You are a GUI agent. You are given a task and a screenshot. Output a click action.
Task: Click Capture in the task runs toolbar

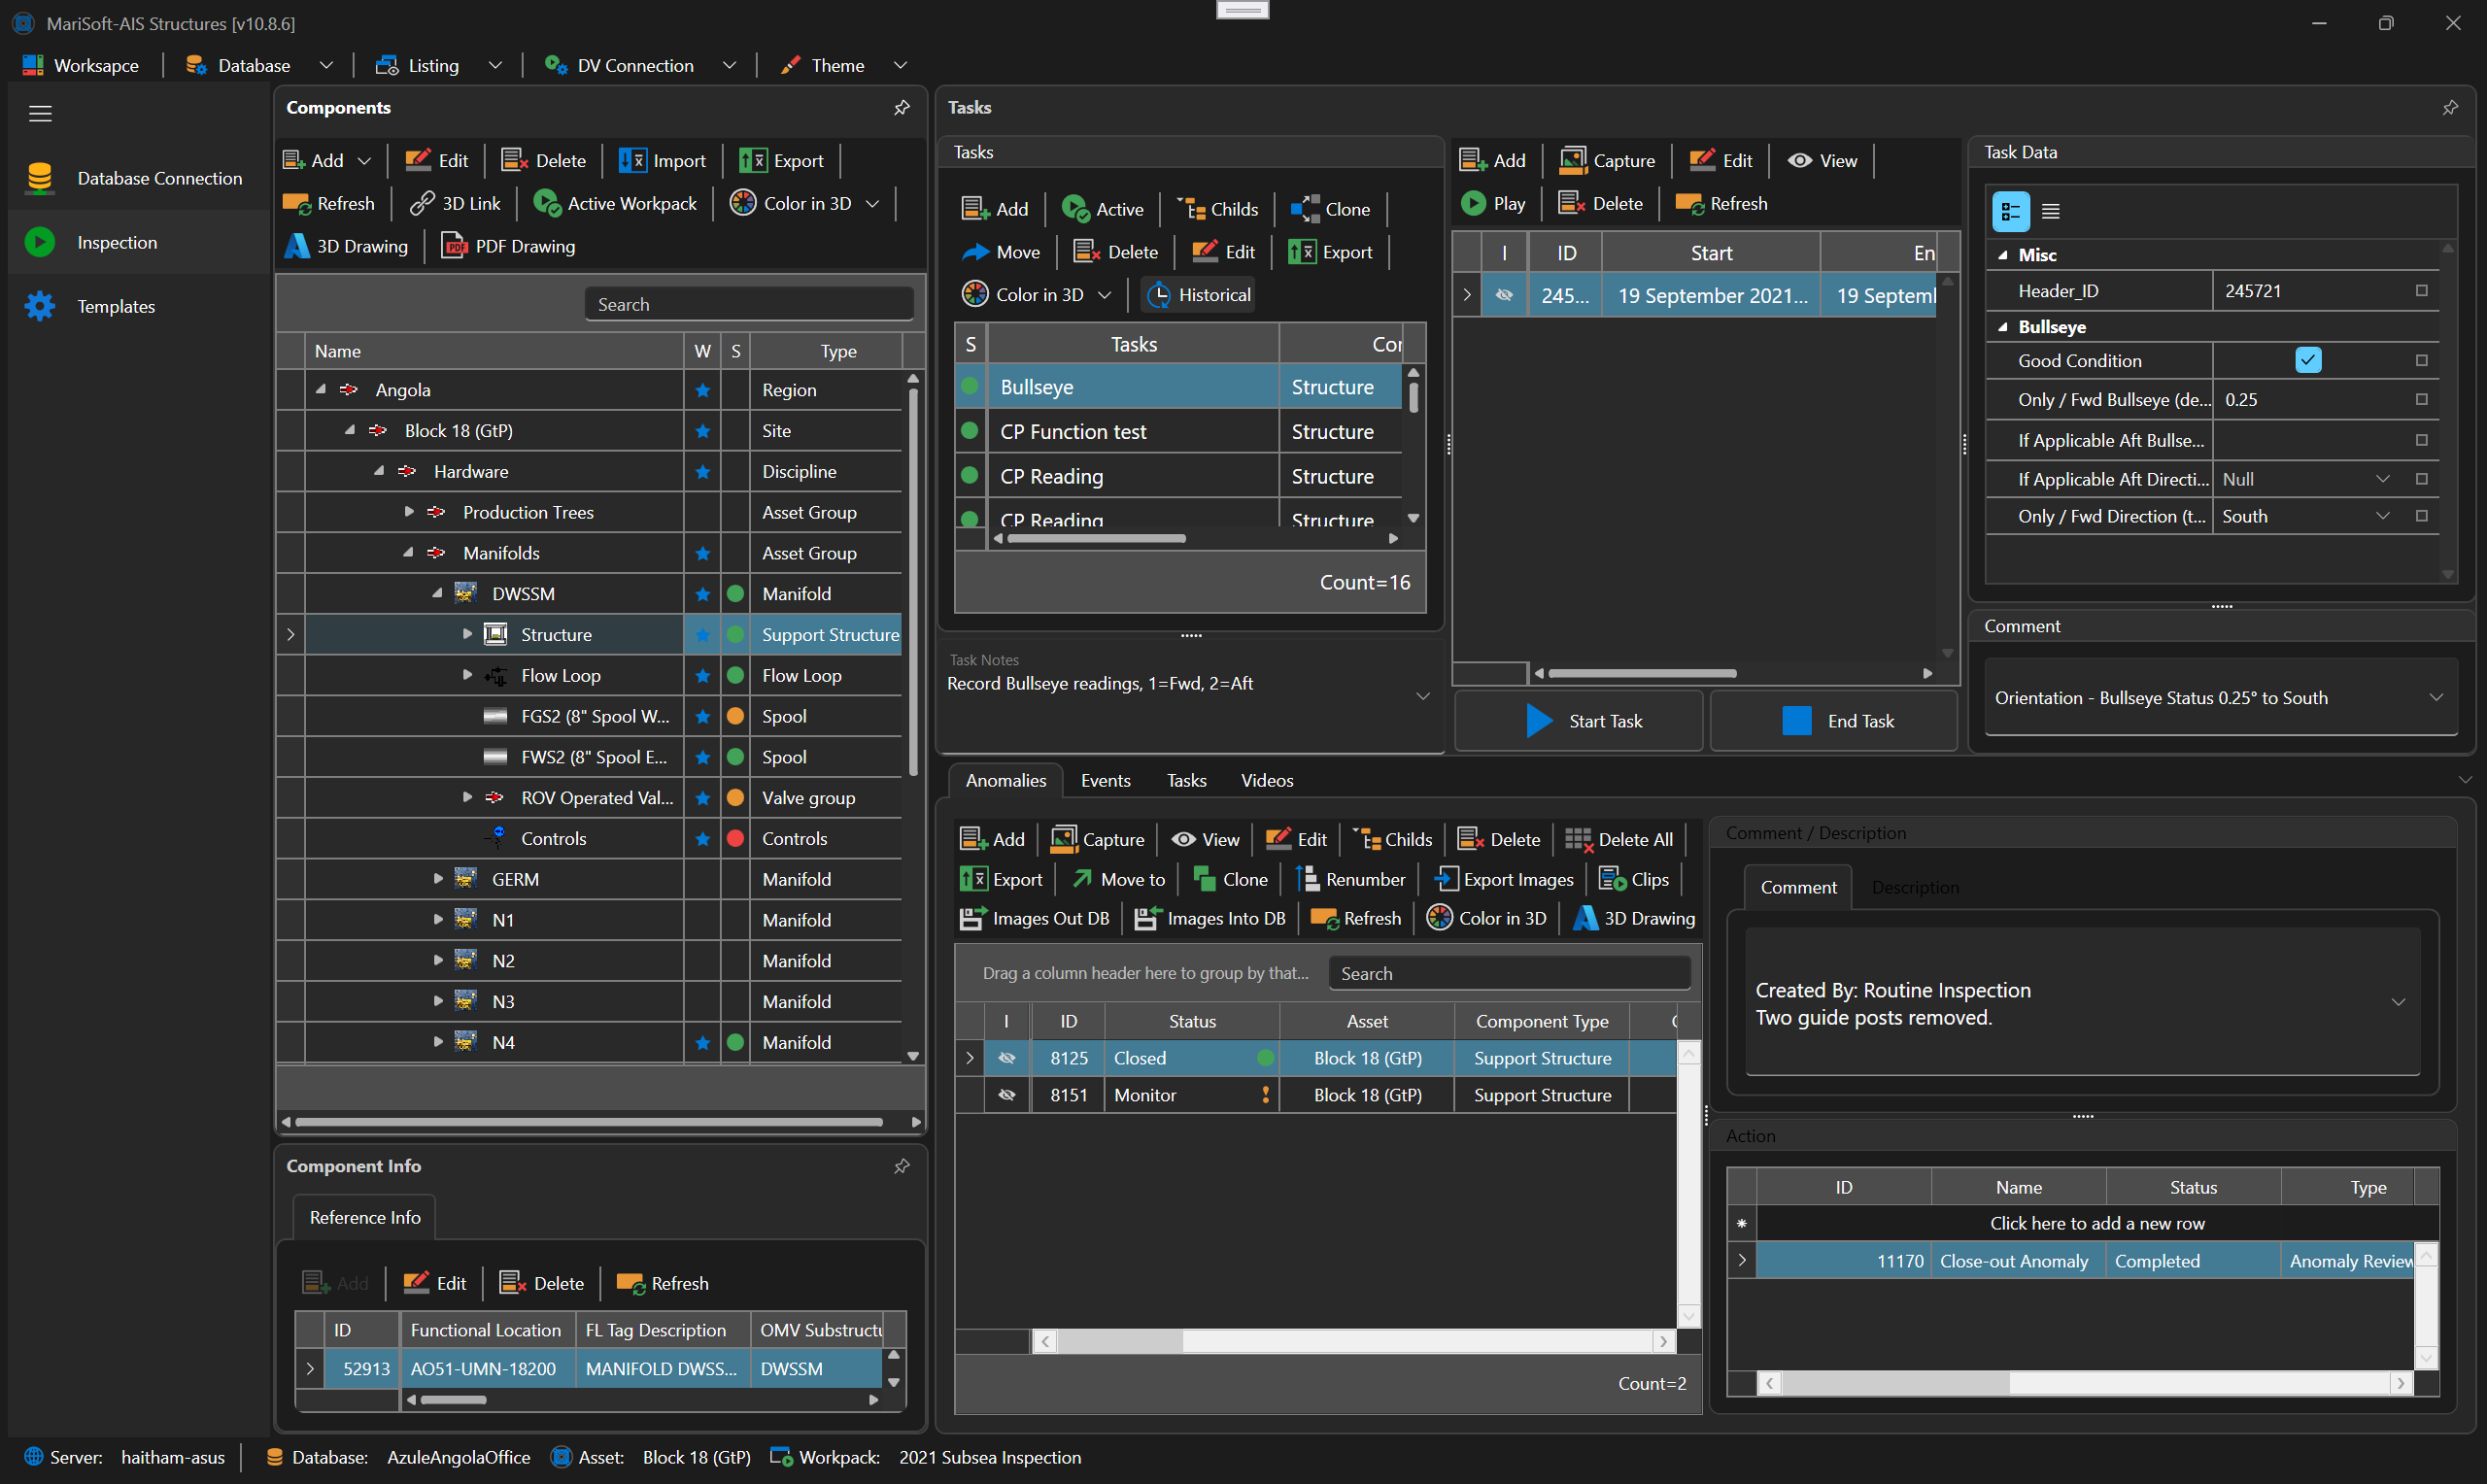point(1607,160)
